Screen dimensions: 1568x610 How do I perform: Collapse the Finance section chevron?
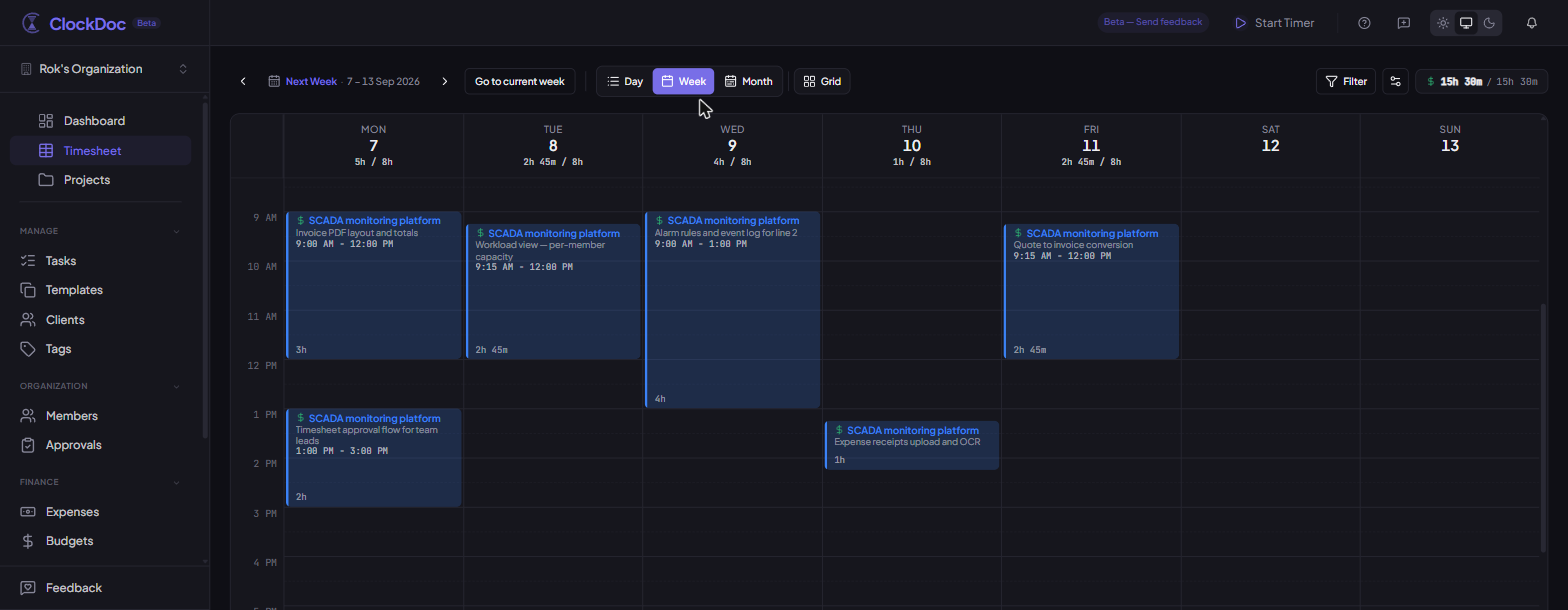pyautogui.click(x=177, y=482)
